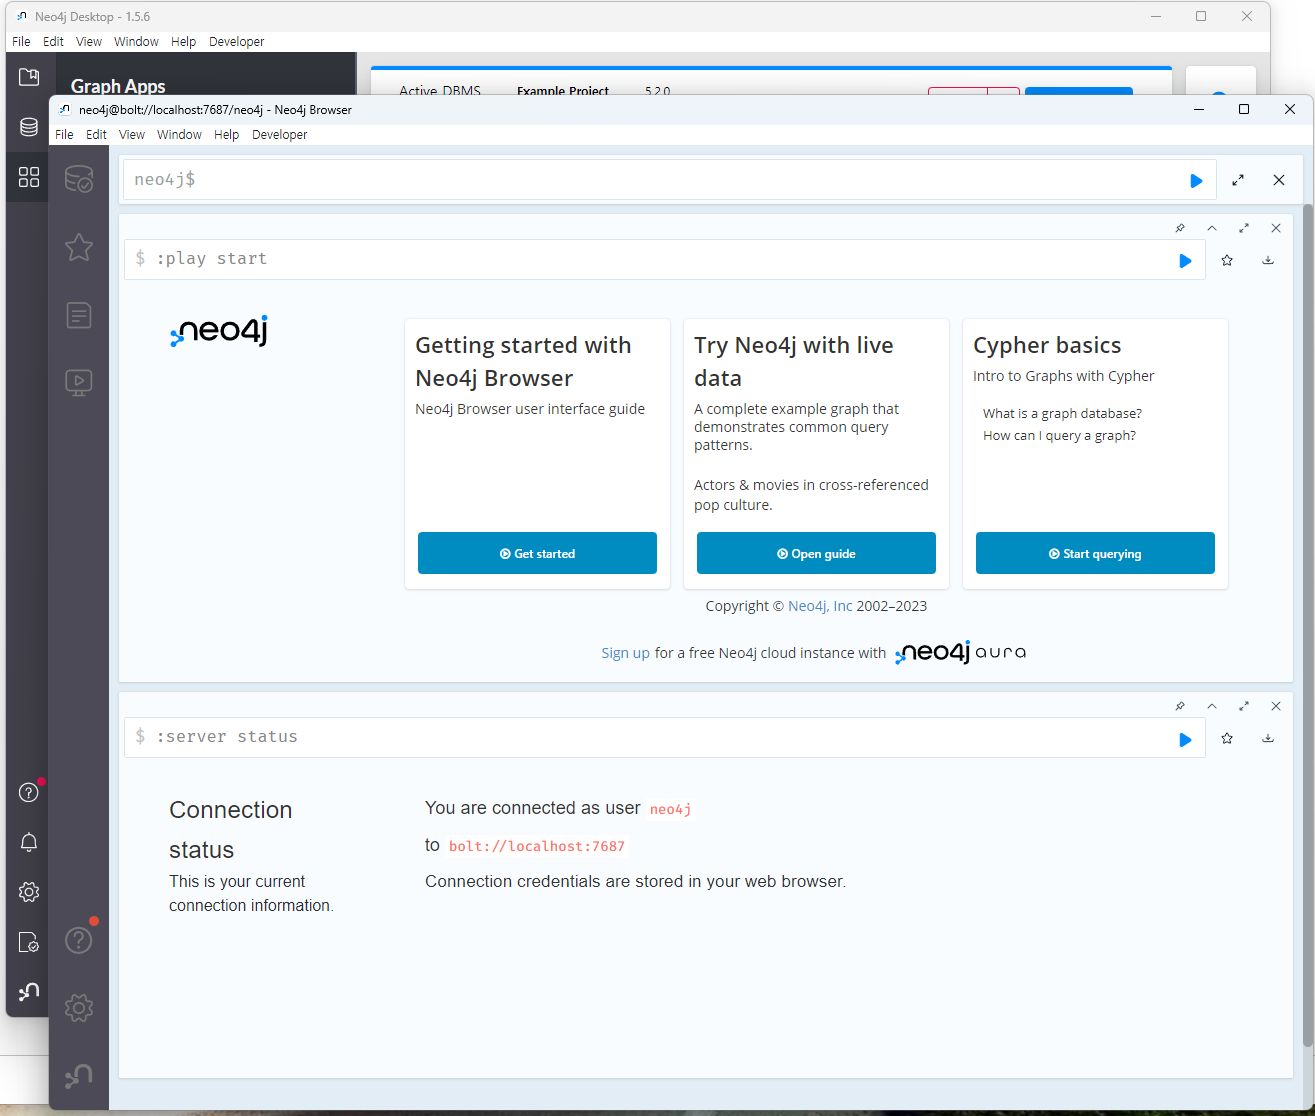Open 'What is a graph database?' link

coord(1062,413)
